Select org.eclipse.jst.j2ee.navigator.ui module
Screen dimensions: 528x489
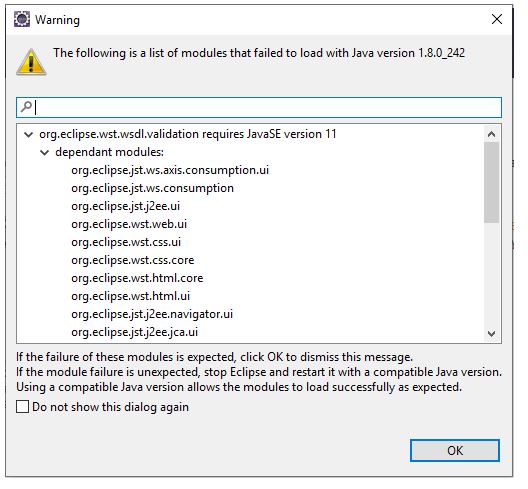pos(152,314)
